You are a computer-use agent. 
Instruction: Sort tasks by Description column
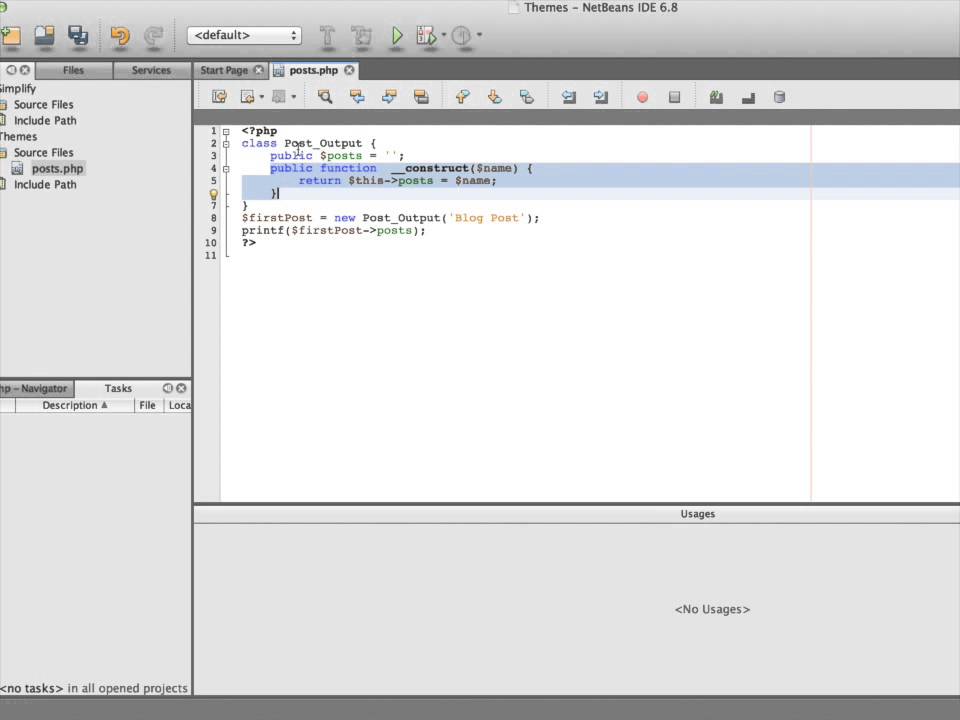(75, 405)
